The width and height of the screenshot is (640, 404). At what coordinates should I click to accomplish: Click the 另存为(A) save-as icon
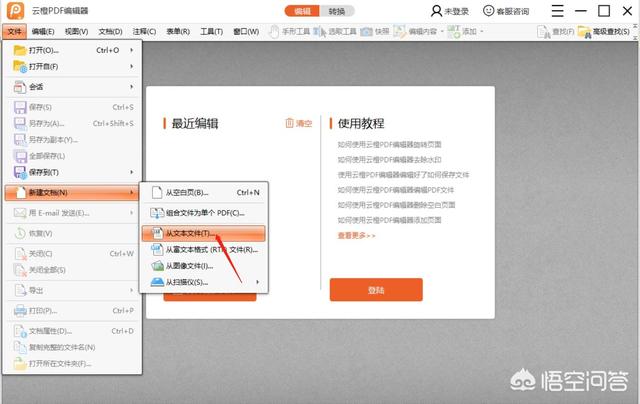click(x=20, y=123)
